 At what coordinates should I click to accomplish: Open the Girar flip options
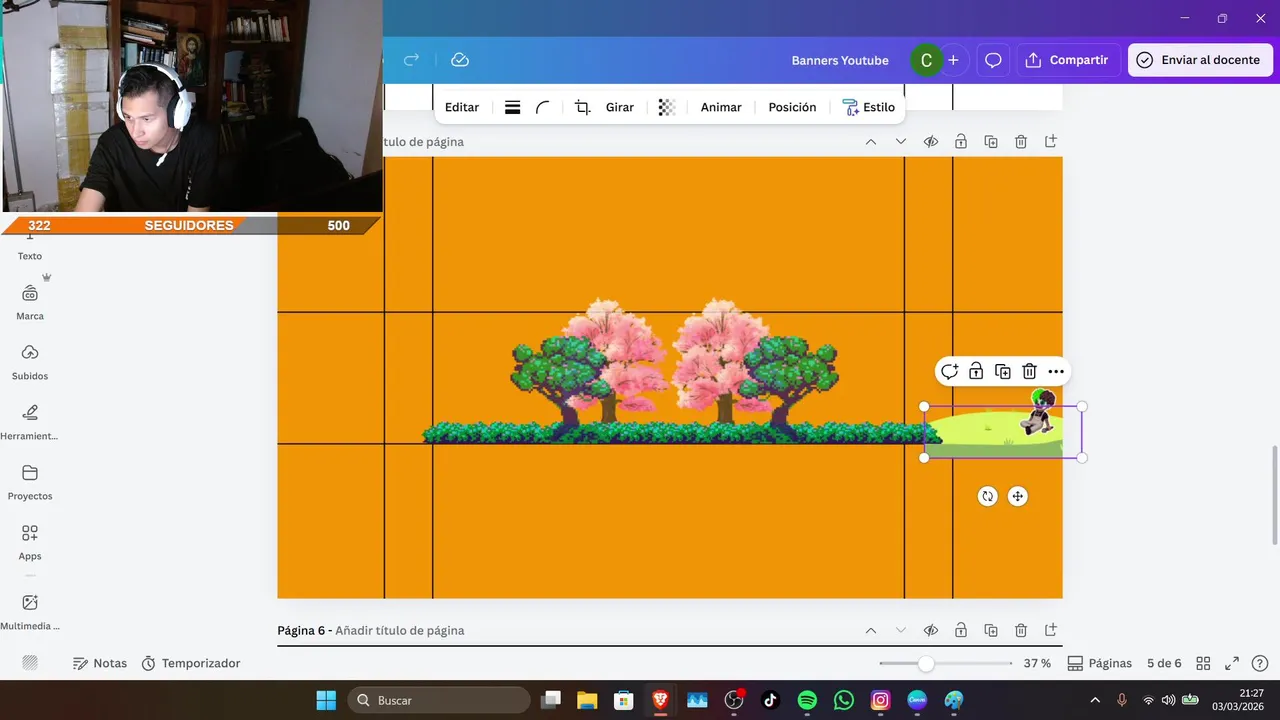pos(620,107)
